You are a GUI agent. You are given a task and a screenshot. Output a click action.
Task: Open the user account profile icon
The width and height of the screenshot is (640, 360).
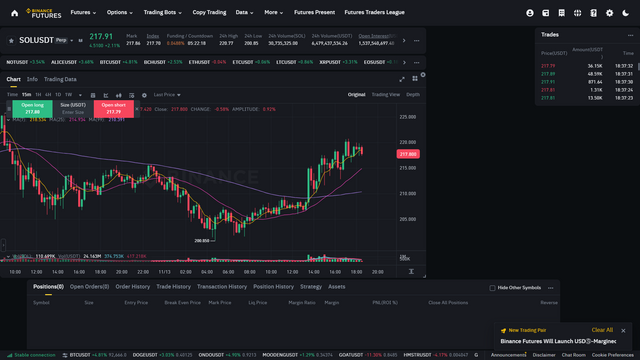click(530, 13)
